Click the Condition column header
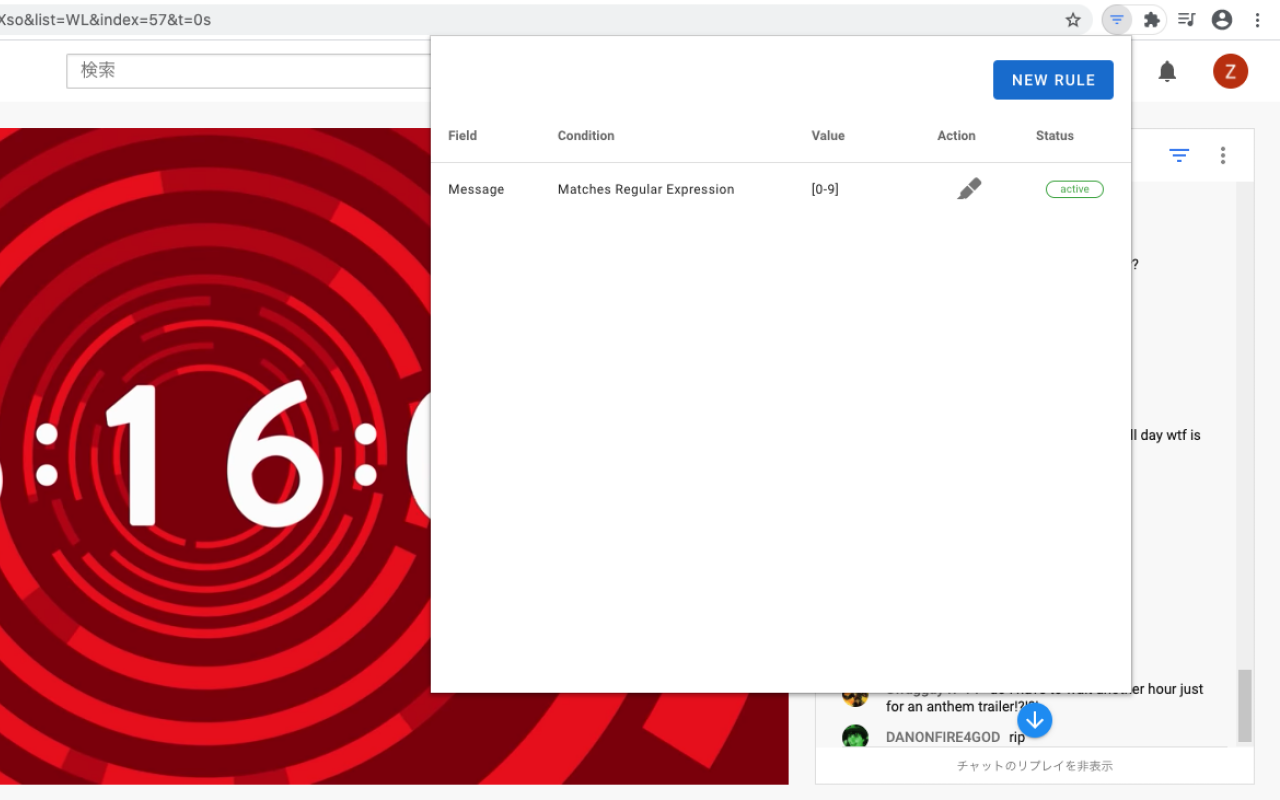Image resolution: width=1280 pixels, height=800 pixels. (586, 136)
